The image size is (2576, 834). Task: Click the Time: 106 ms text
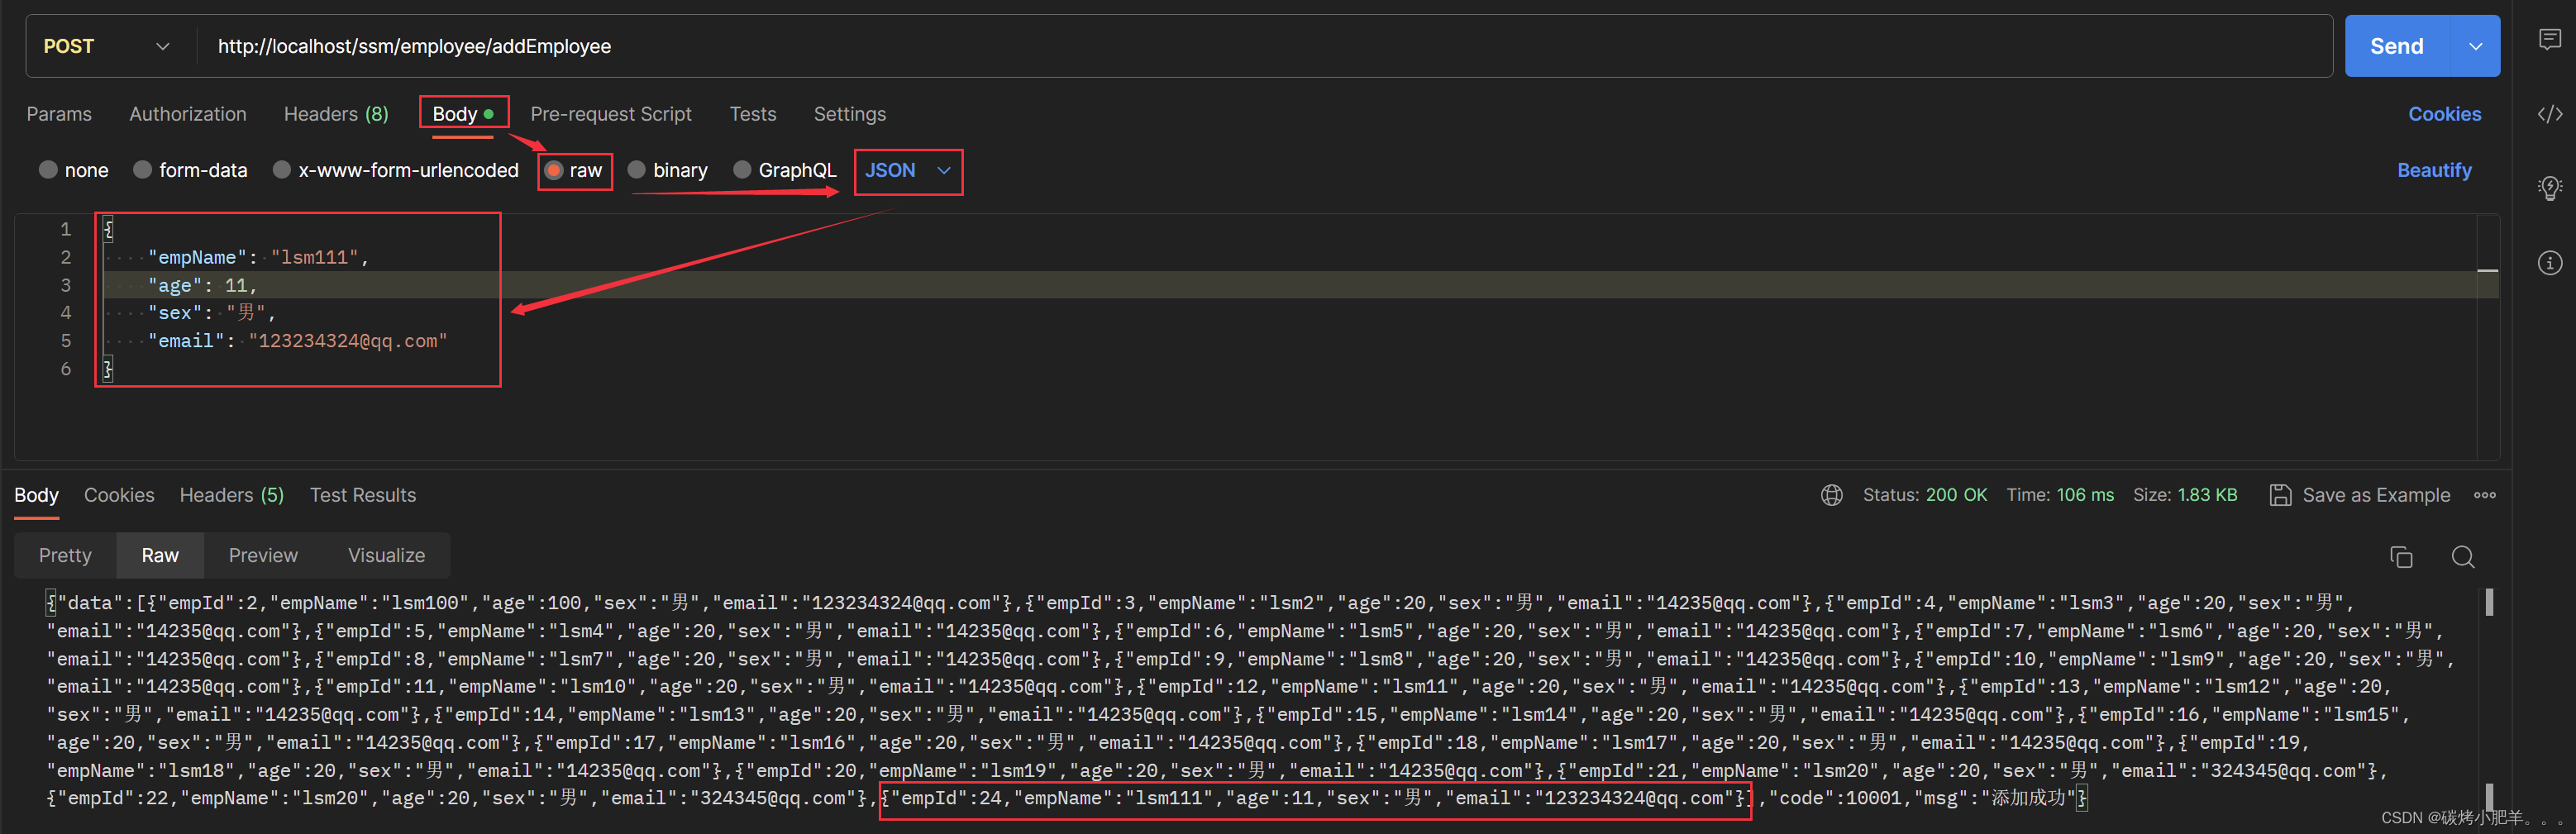tap(2060, 495)
